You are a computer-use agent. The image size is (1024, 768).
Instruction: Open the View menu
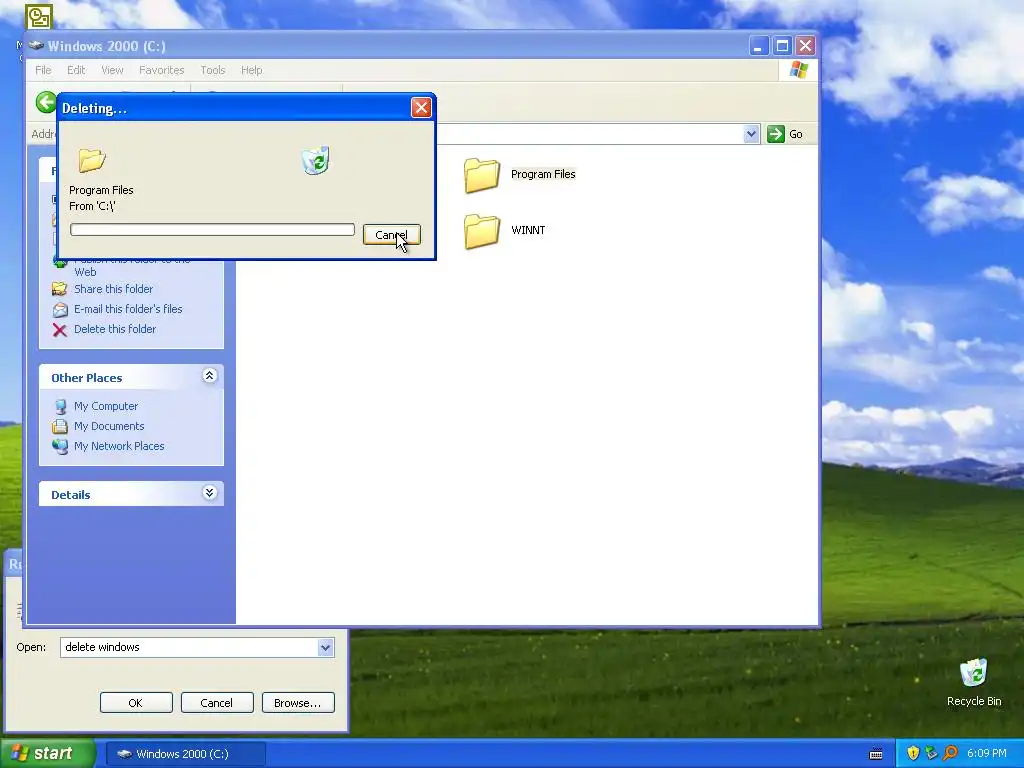tap(112, 70)
